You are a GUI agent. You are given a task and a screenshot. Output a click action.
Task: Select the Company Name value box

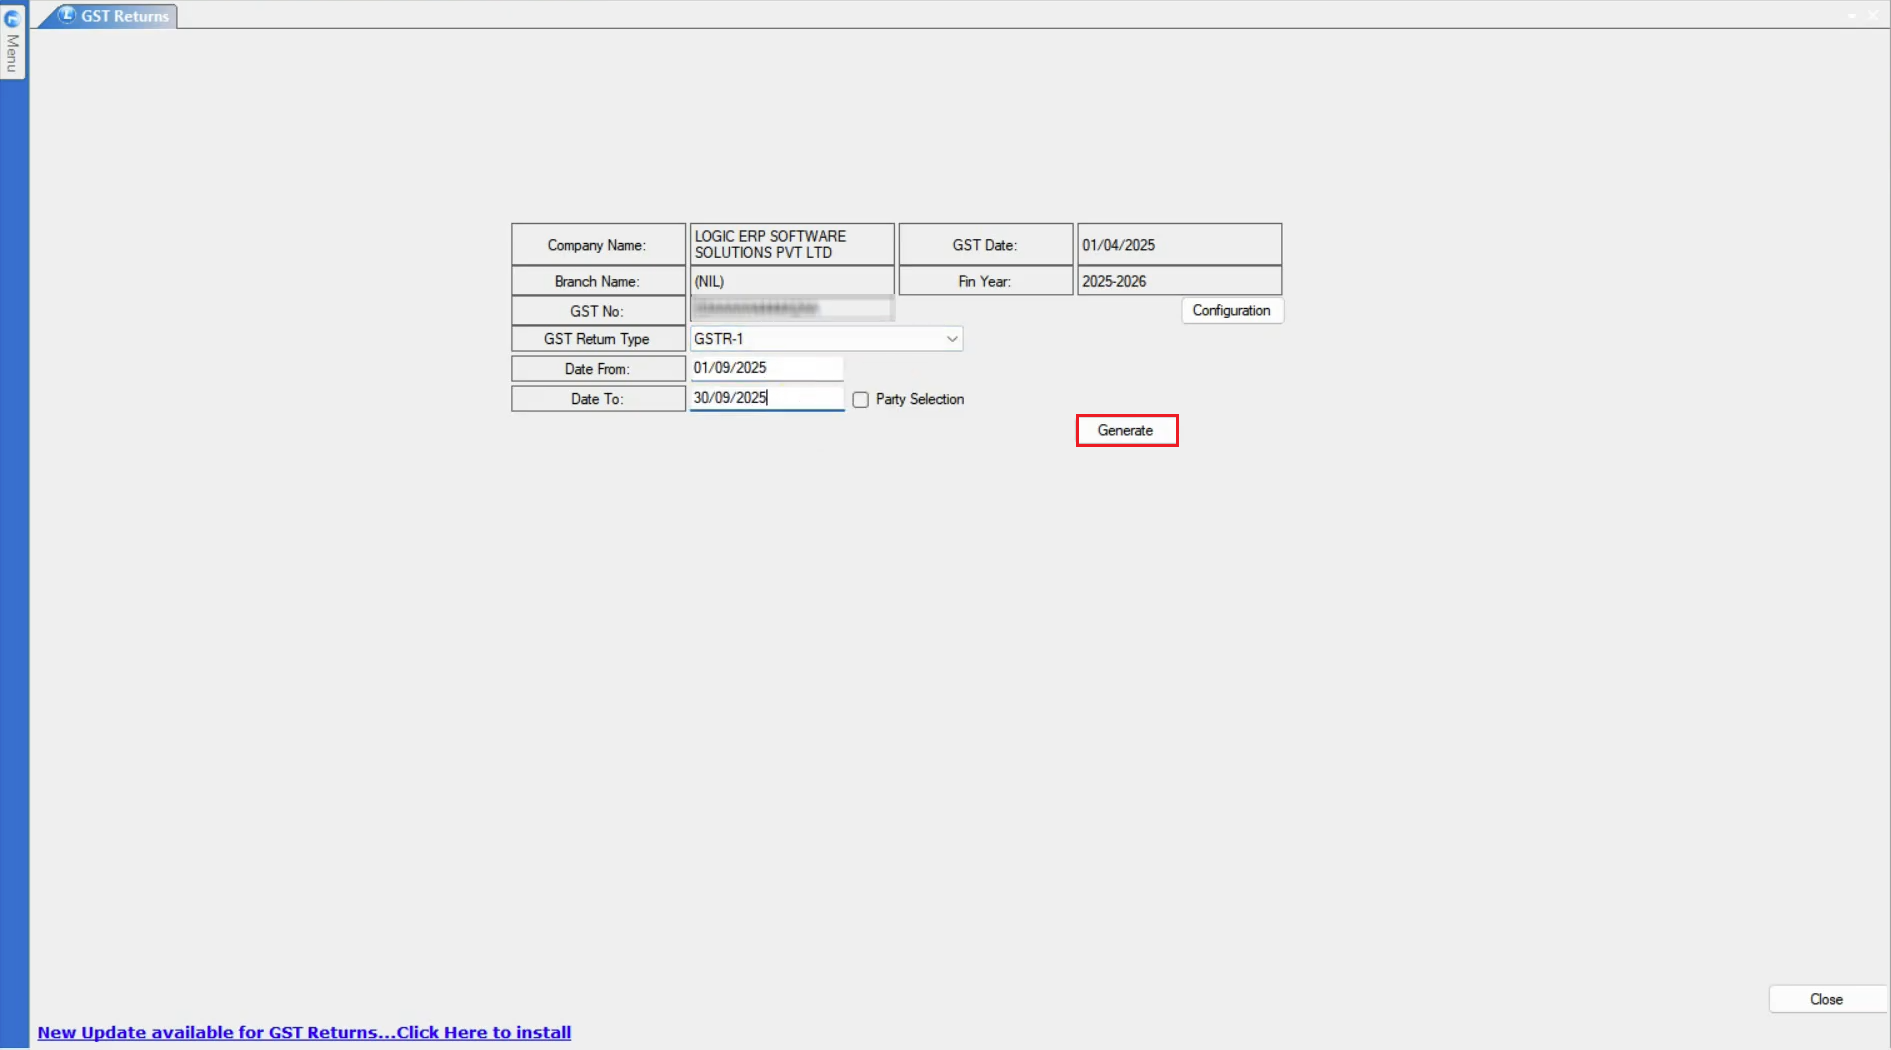[791, 244]
